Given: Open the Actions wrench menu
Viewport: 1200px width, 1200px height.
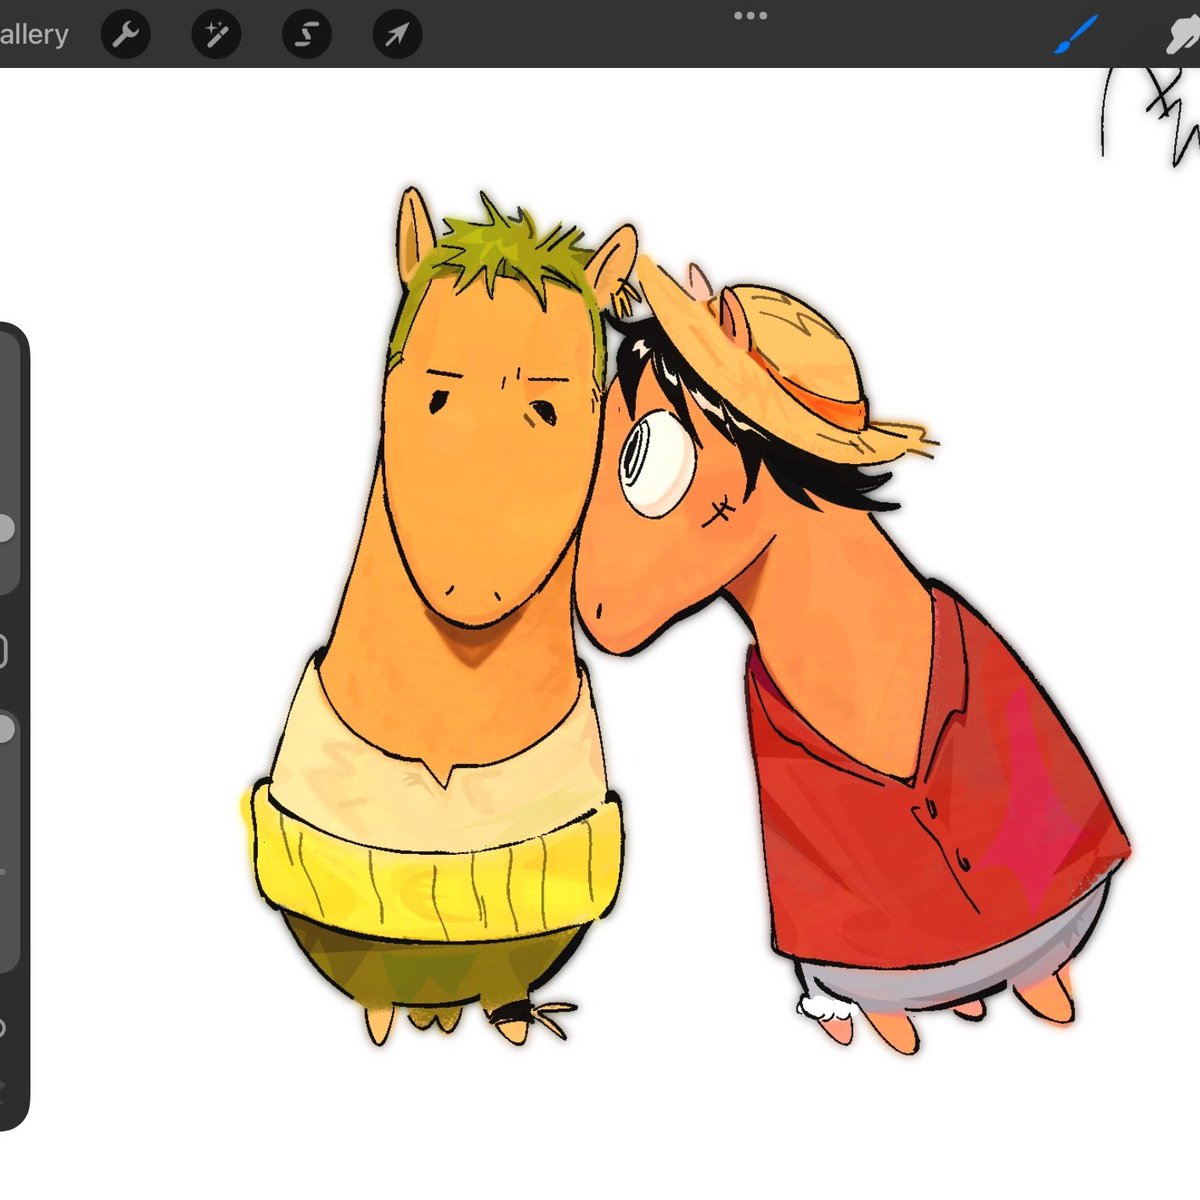Looking at the screenshot, I should click(x=125, y=36).
